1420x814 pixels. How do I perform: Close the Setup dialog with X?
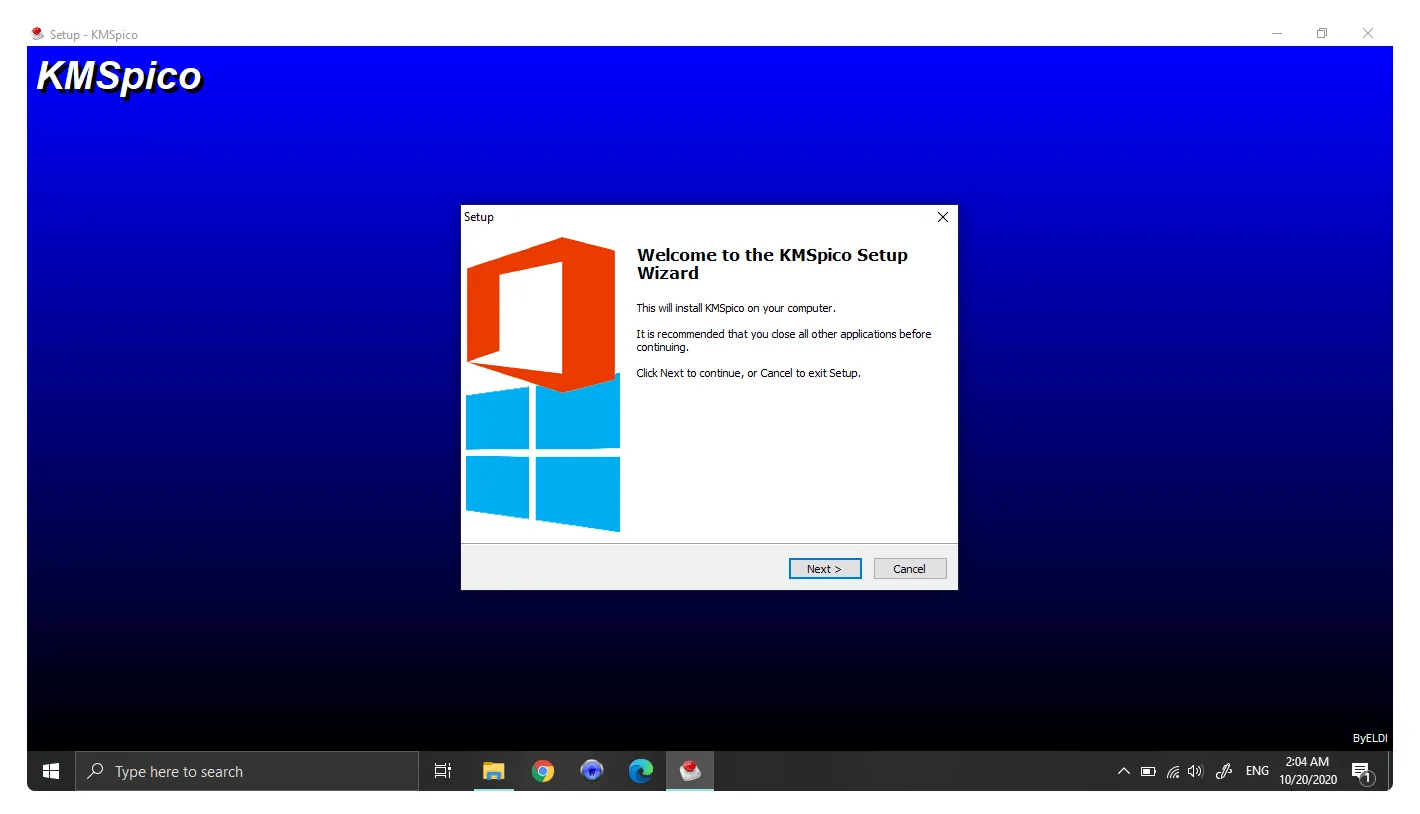(x=942, y=217)
